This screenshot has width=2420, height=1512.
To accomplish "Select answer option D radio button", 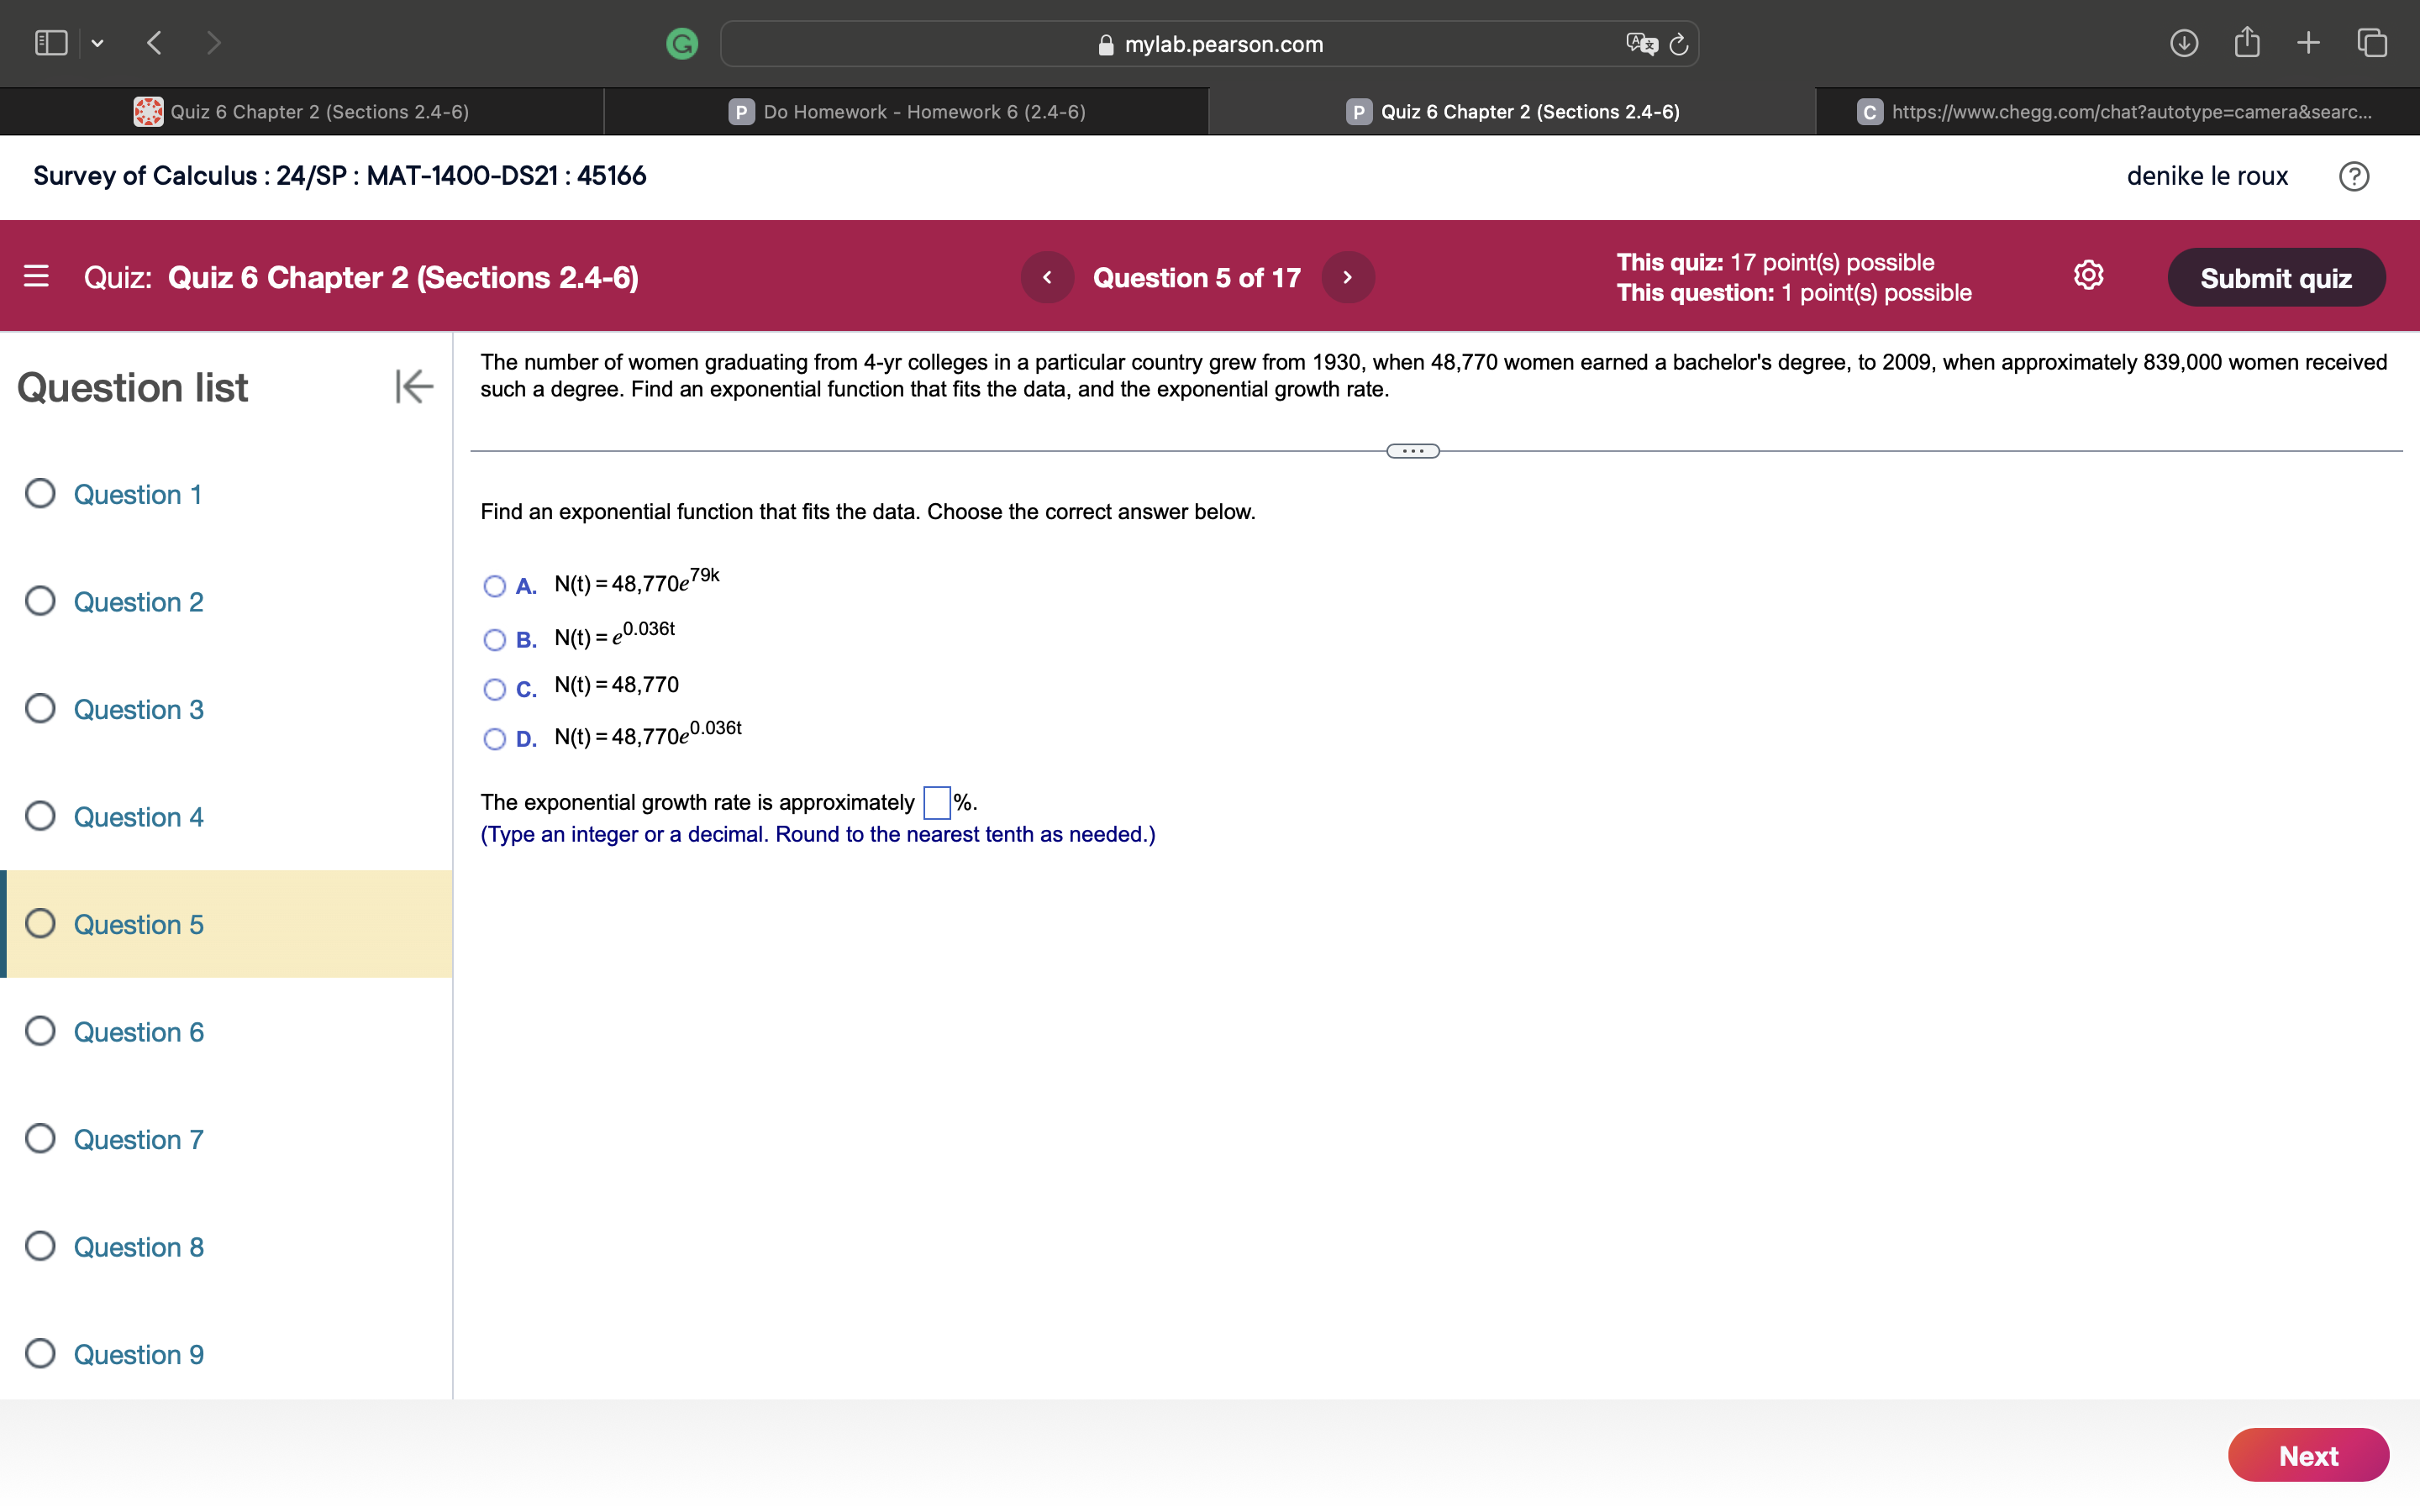I will pos(494,739).
